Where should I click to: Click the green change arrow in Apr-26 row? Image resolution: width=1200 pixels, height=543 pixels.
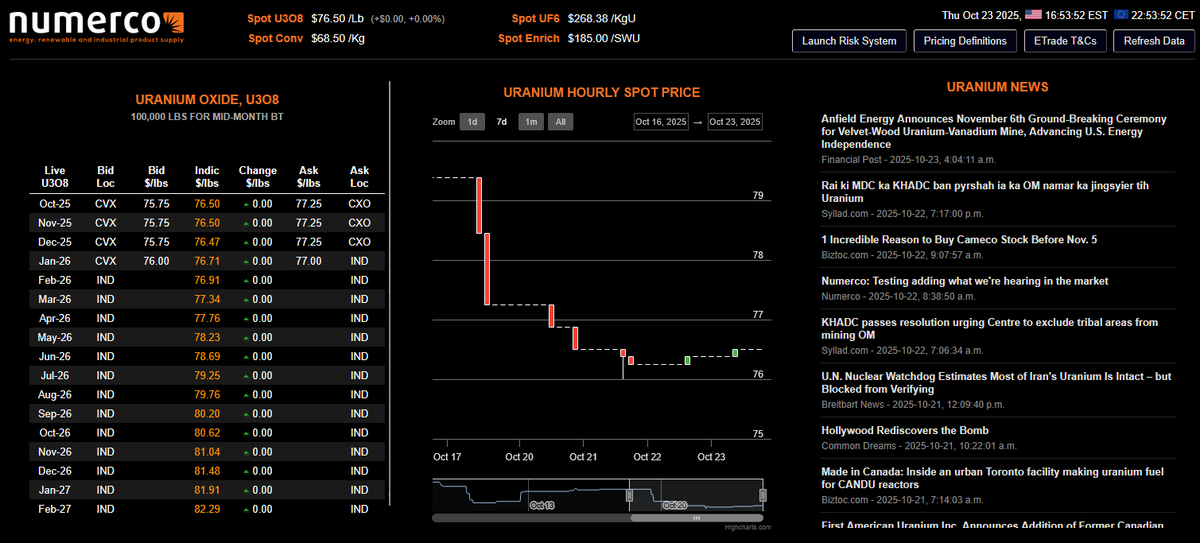[246, 319]
